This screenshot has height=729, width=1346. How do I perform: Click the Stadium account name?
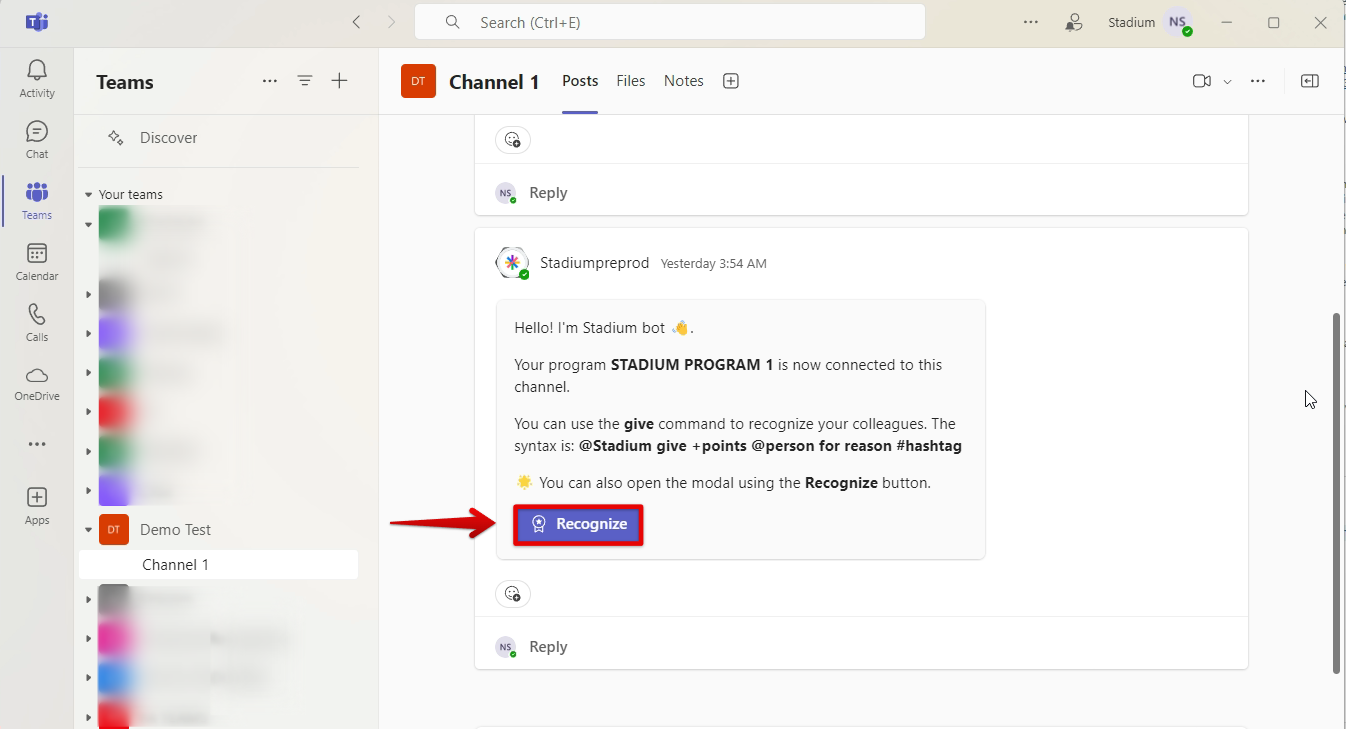[x=1131, y=22]
